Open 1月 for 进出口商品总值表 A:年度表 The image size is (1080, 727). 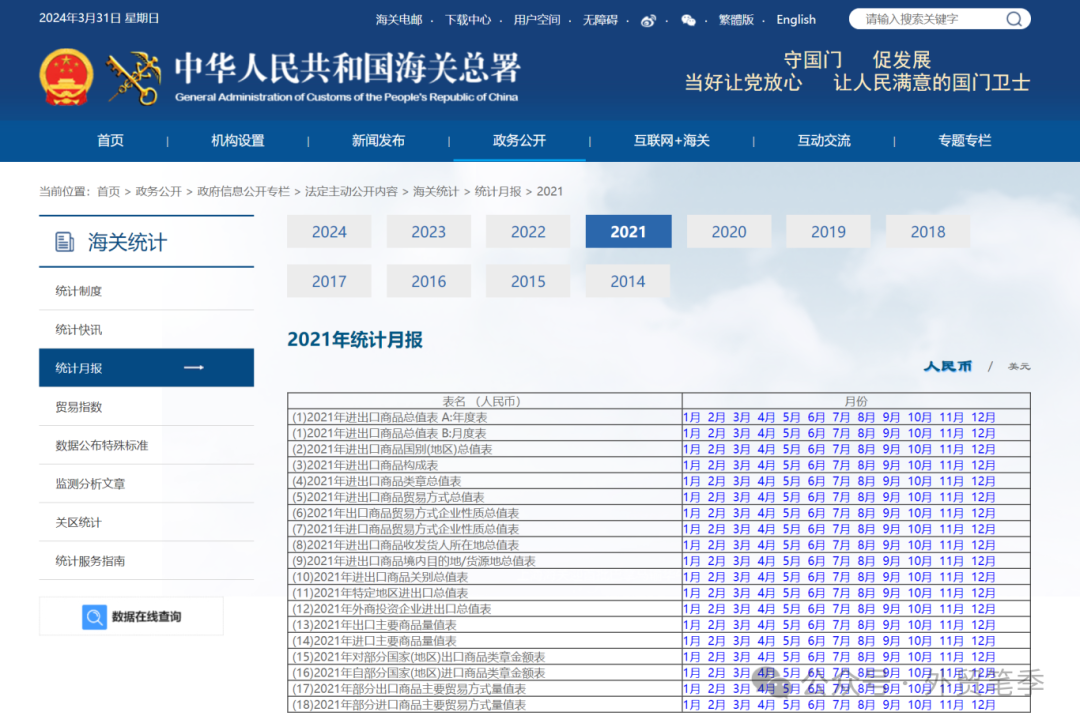692,417
